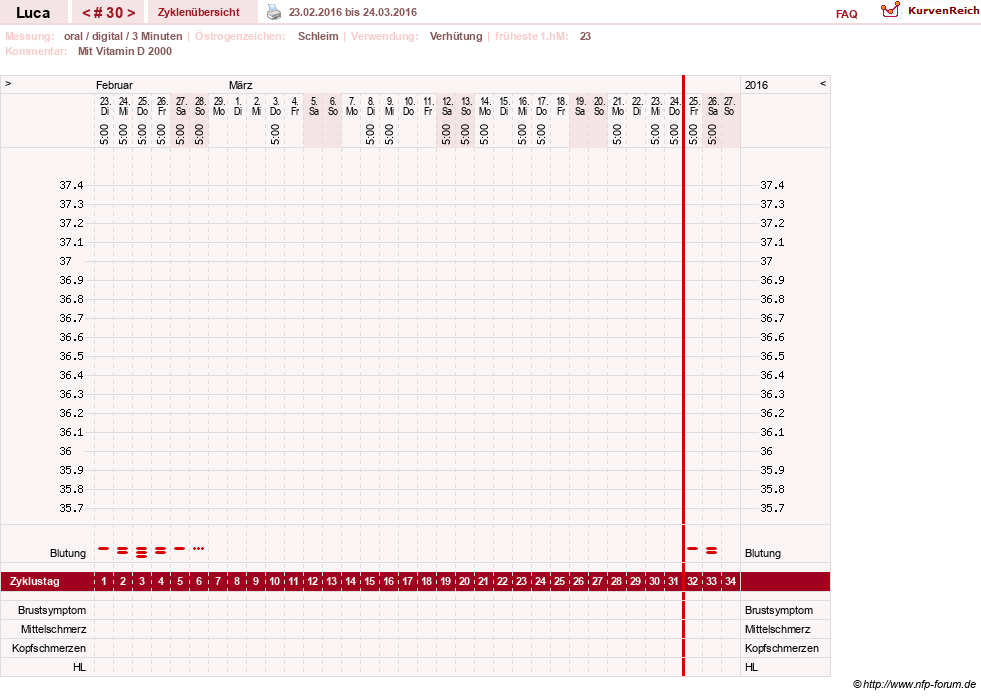
Task: Click the left Kopfschmerzen row label
Action: 49,648
